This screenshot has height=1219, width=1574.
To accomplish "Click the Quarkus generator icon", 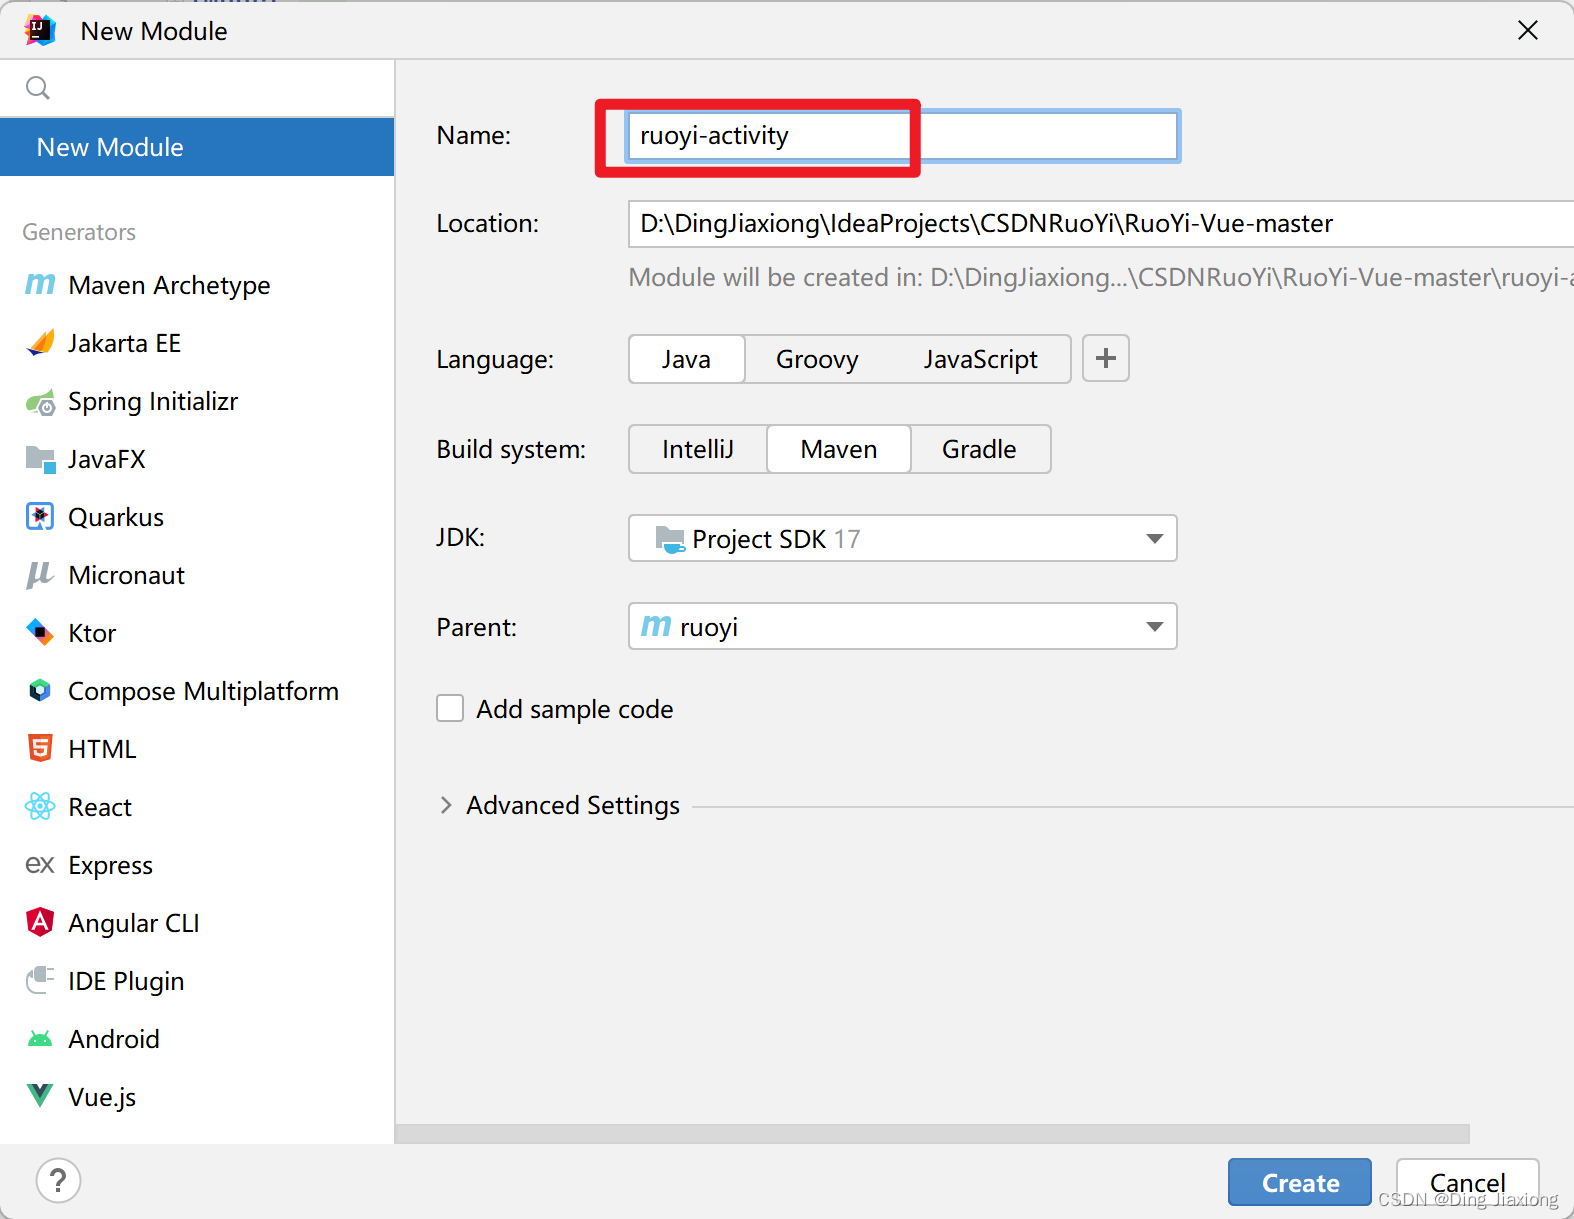I will click(x=40, y=517).
